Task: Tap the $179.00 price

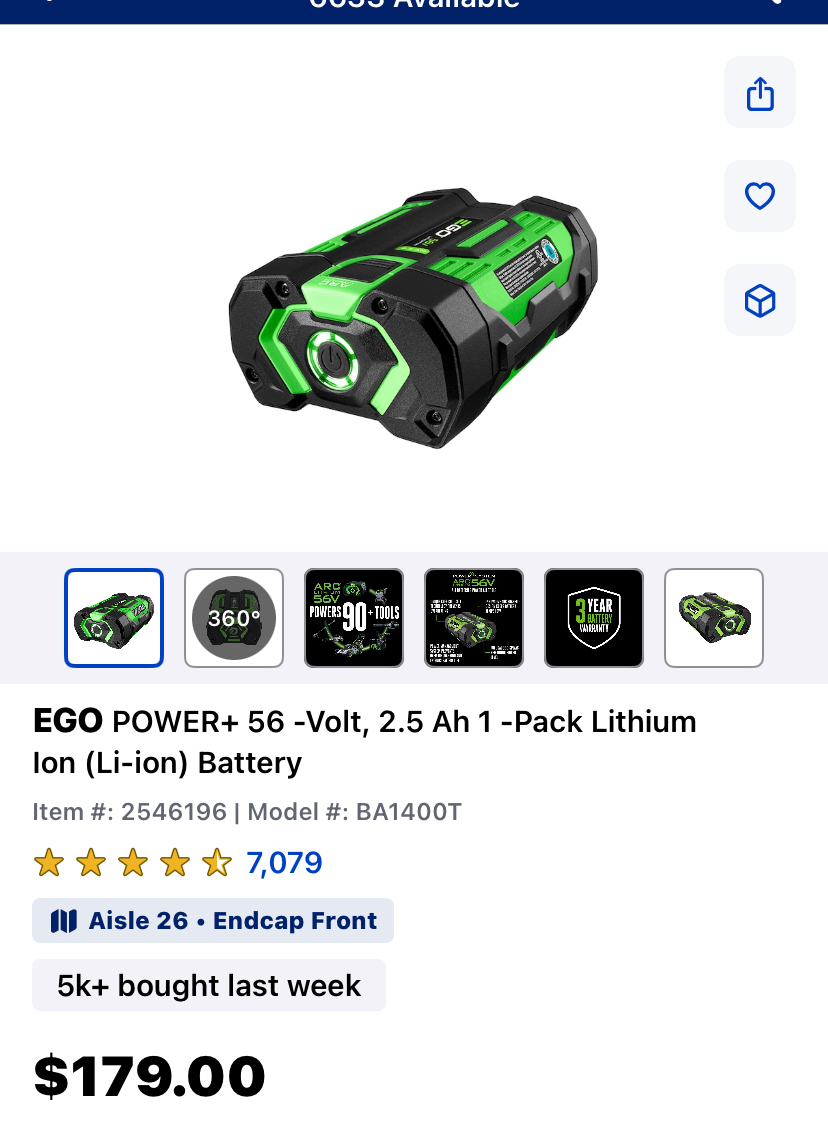Action: tap(149, 1076)
